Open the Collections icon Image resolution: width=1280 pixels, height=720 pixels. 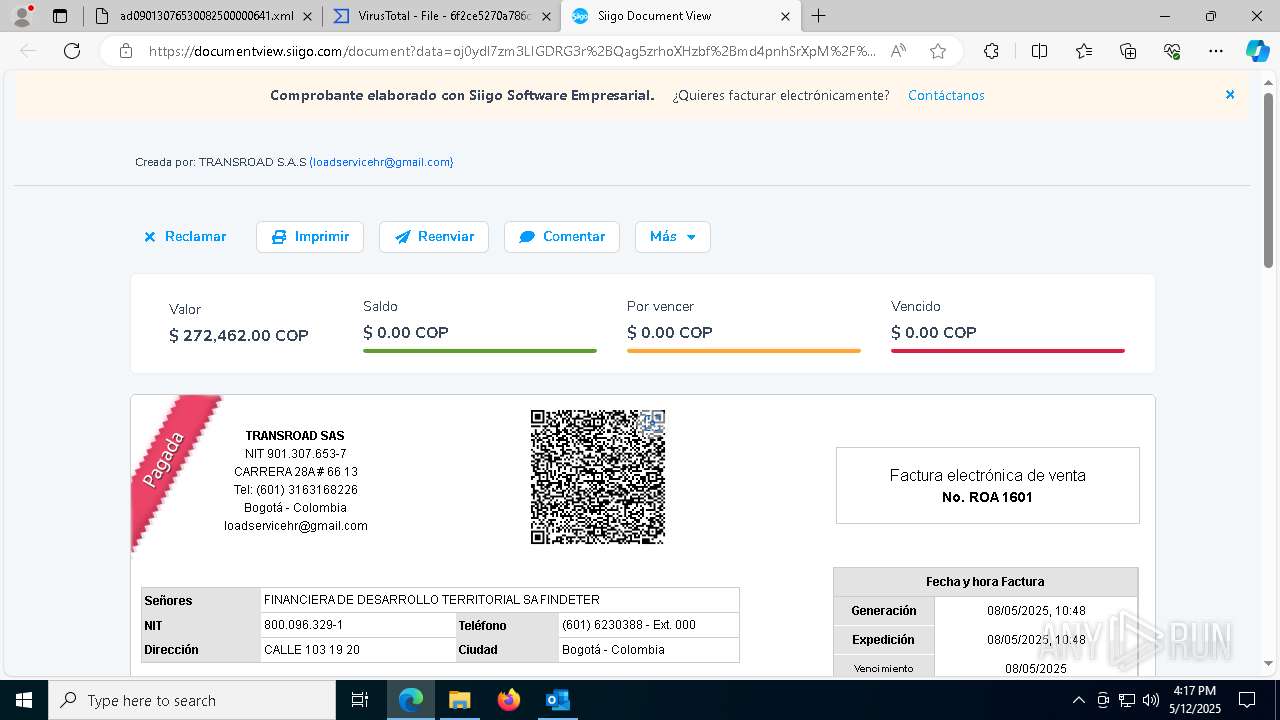1128,51
